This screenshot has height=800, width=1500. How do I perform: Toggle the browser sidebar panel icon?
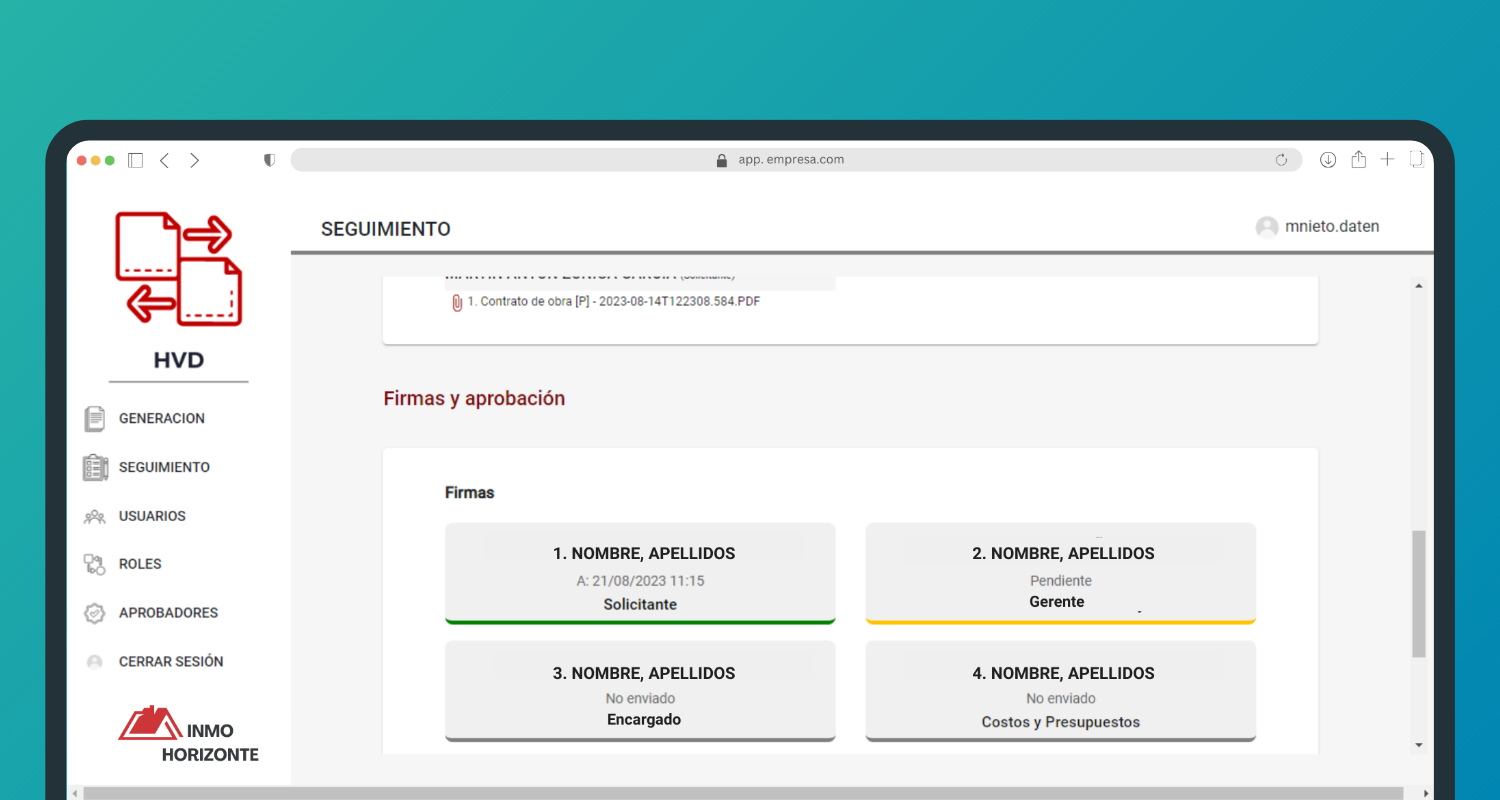pos(136,160)
